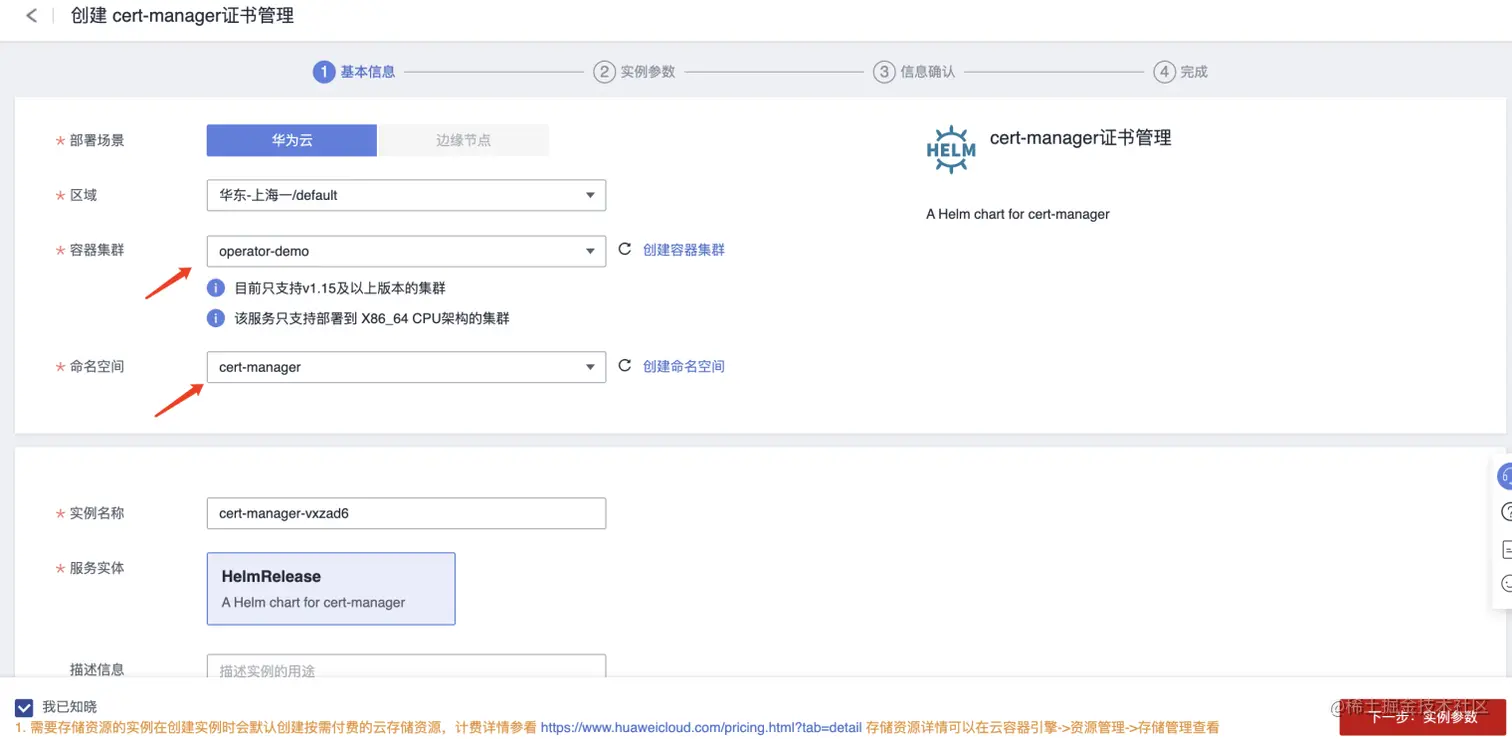Click the back arrow beside the page title
The width and height of the screenshot is (1512, 739).
point(29,16)
